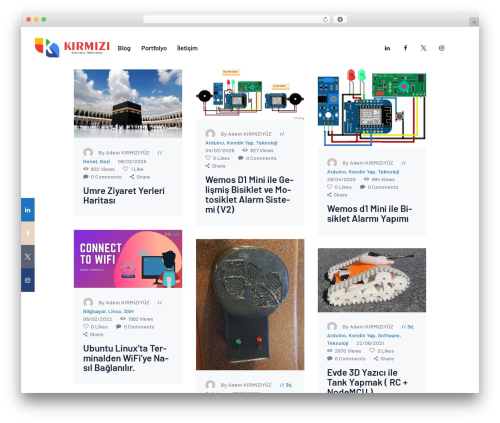Share via Instagram in the floating sidebar
500x423 pixels.
[x=28, y=280]
